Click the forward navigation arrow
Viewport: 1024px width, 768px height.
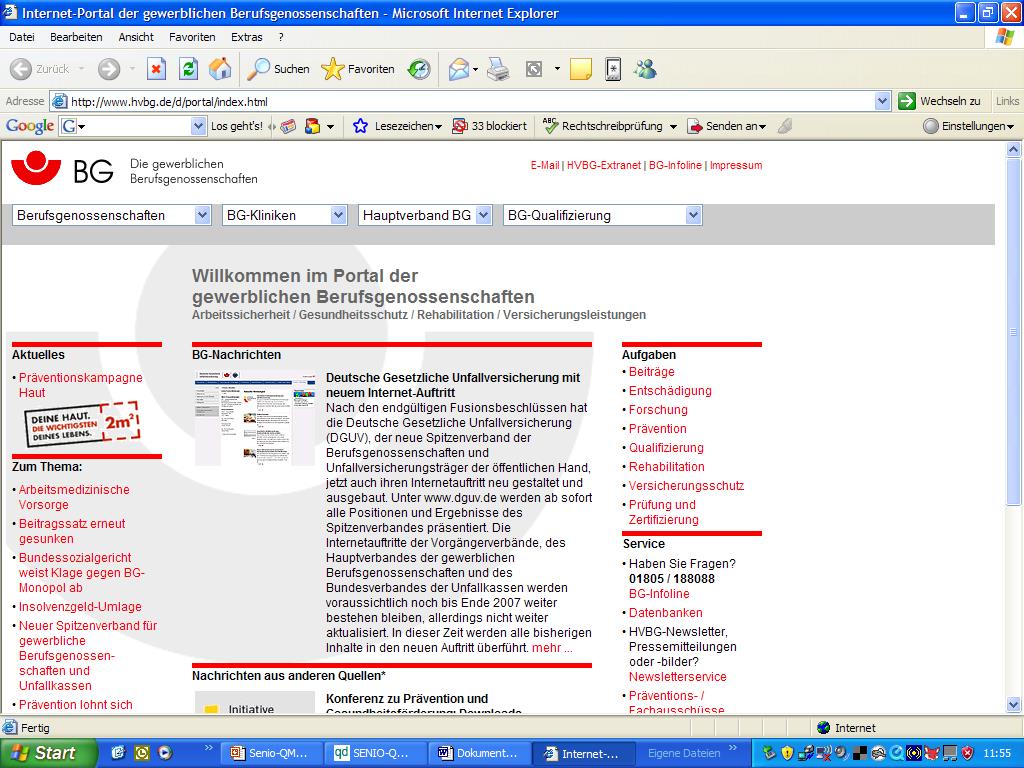pos(109,69)
